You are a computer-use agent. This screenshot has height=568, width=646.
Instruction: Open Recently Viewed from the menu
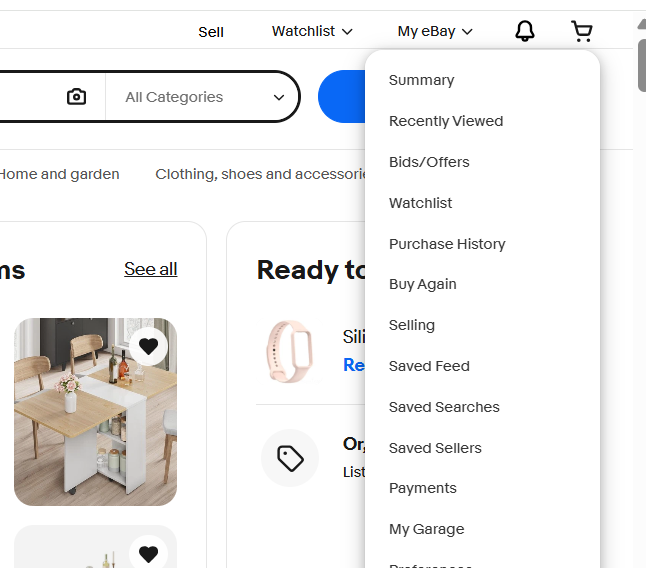click(x=446, y=121)
